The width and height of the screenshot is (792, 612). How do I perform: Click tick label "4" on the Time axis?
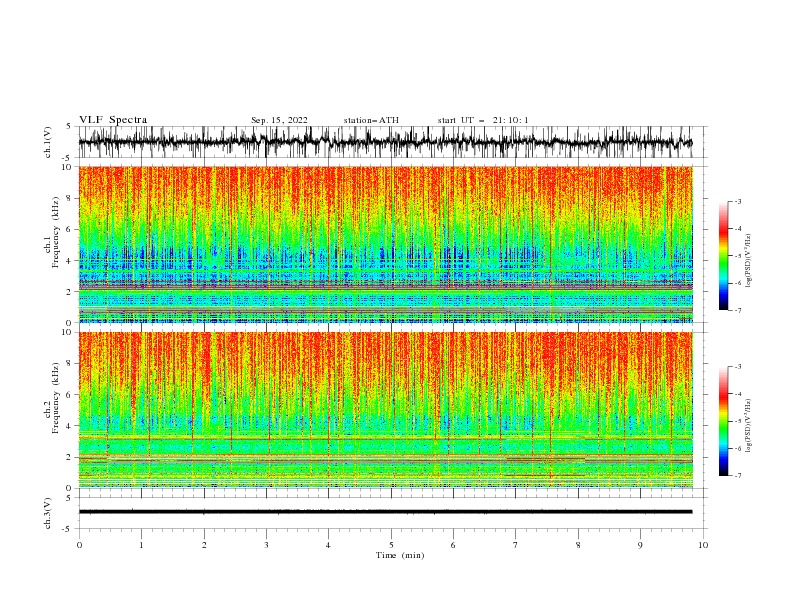pyautogui.click(x=328, y=545)
